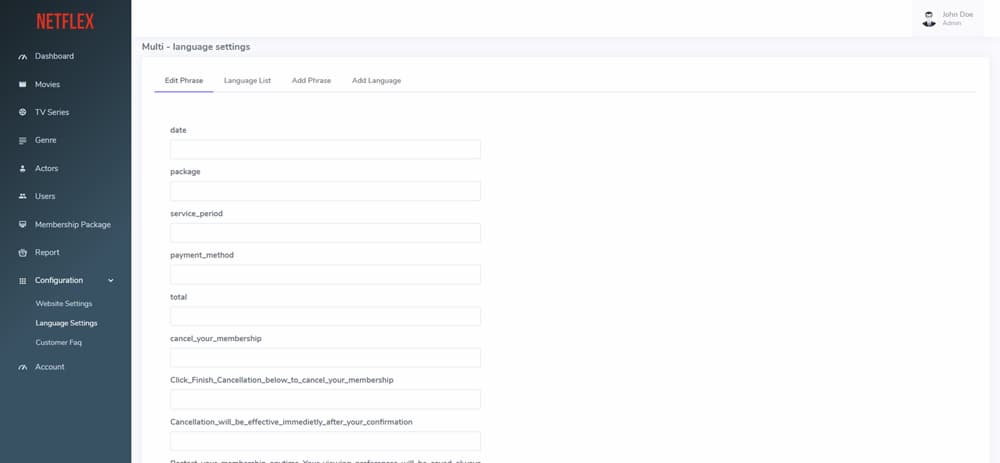This screenshot has height=463, width=1000.
Task: Click the Users group icon
Action: point(22,196)
